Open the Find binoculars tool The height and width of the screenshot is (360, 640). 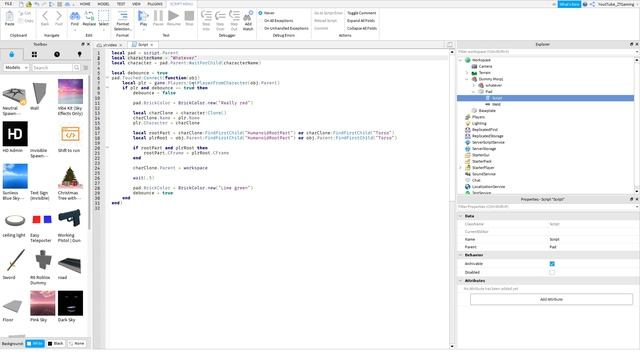point(75,18)
